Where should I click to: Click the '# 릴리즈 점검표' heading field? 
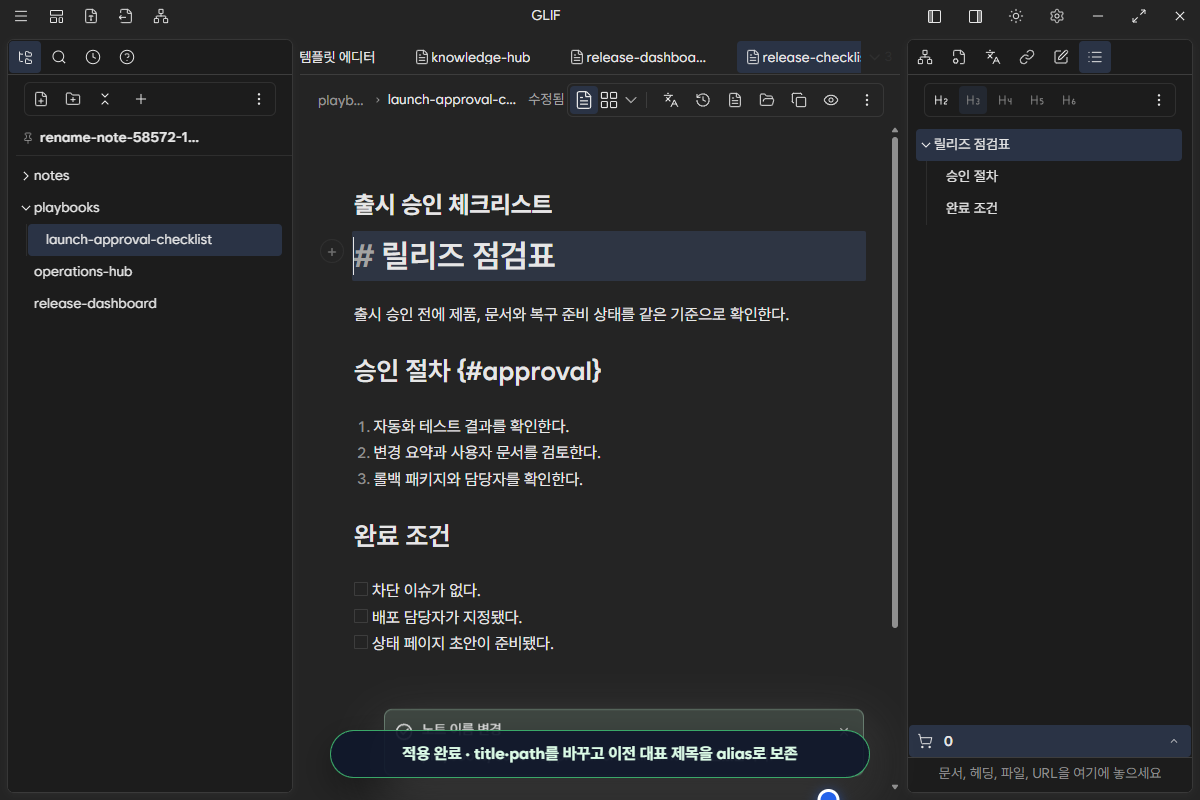(x=609, y=256)
